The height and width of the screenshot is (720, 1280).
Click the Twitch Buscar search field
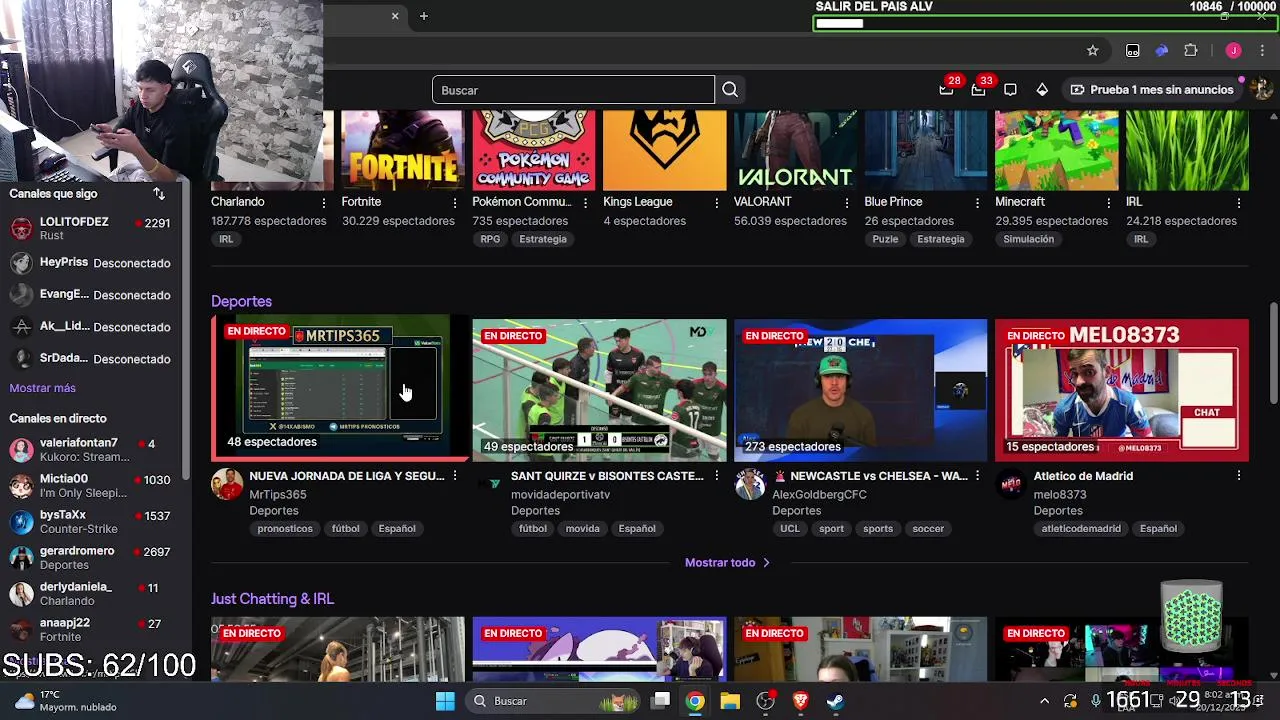tap(573, 90)
